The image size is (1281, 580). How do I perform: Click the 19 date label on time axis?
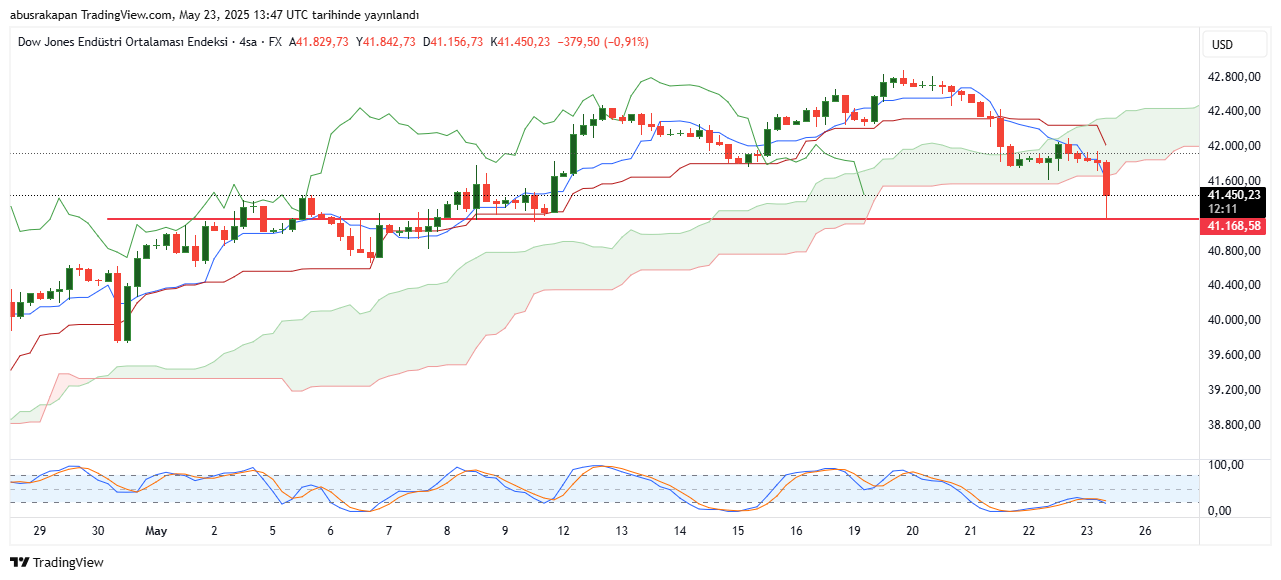(854, 531)
